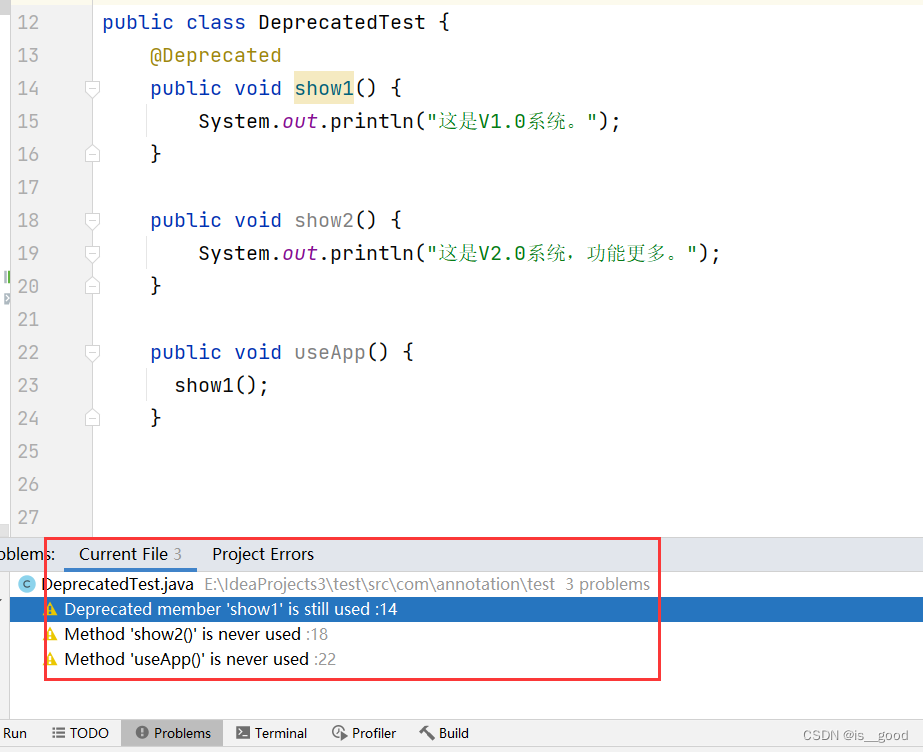The width and height of the screenshot is (923, 752).
Task: Select 'Deprecated member show1 is still used' warning
Action: pos(466,609)
